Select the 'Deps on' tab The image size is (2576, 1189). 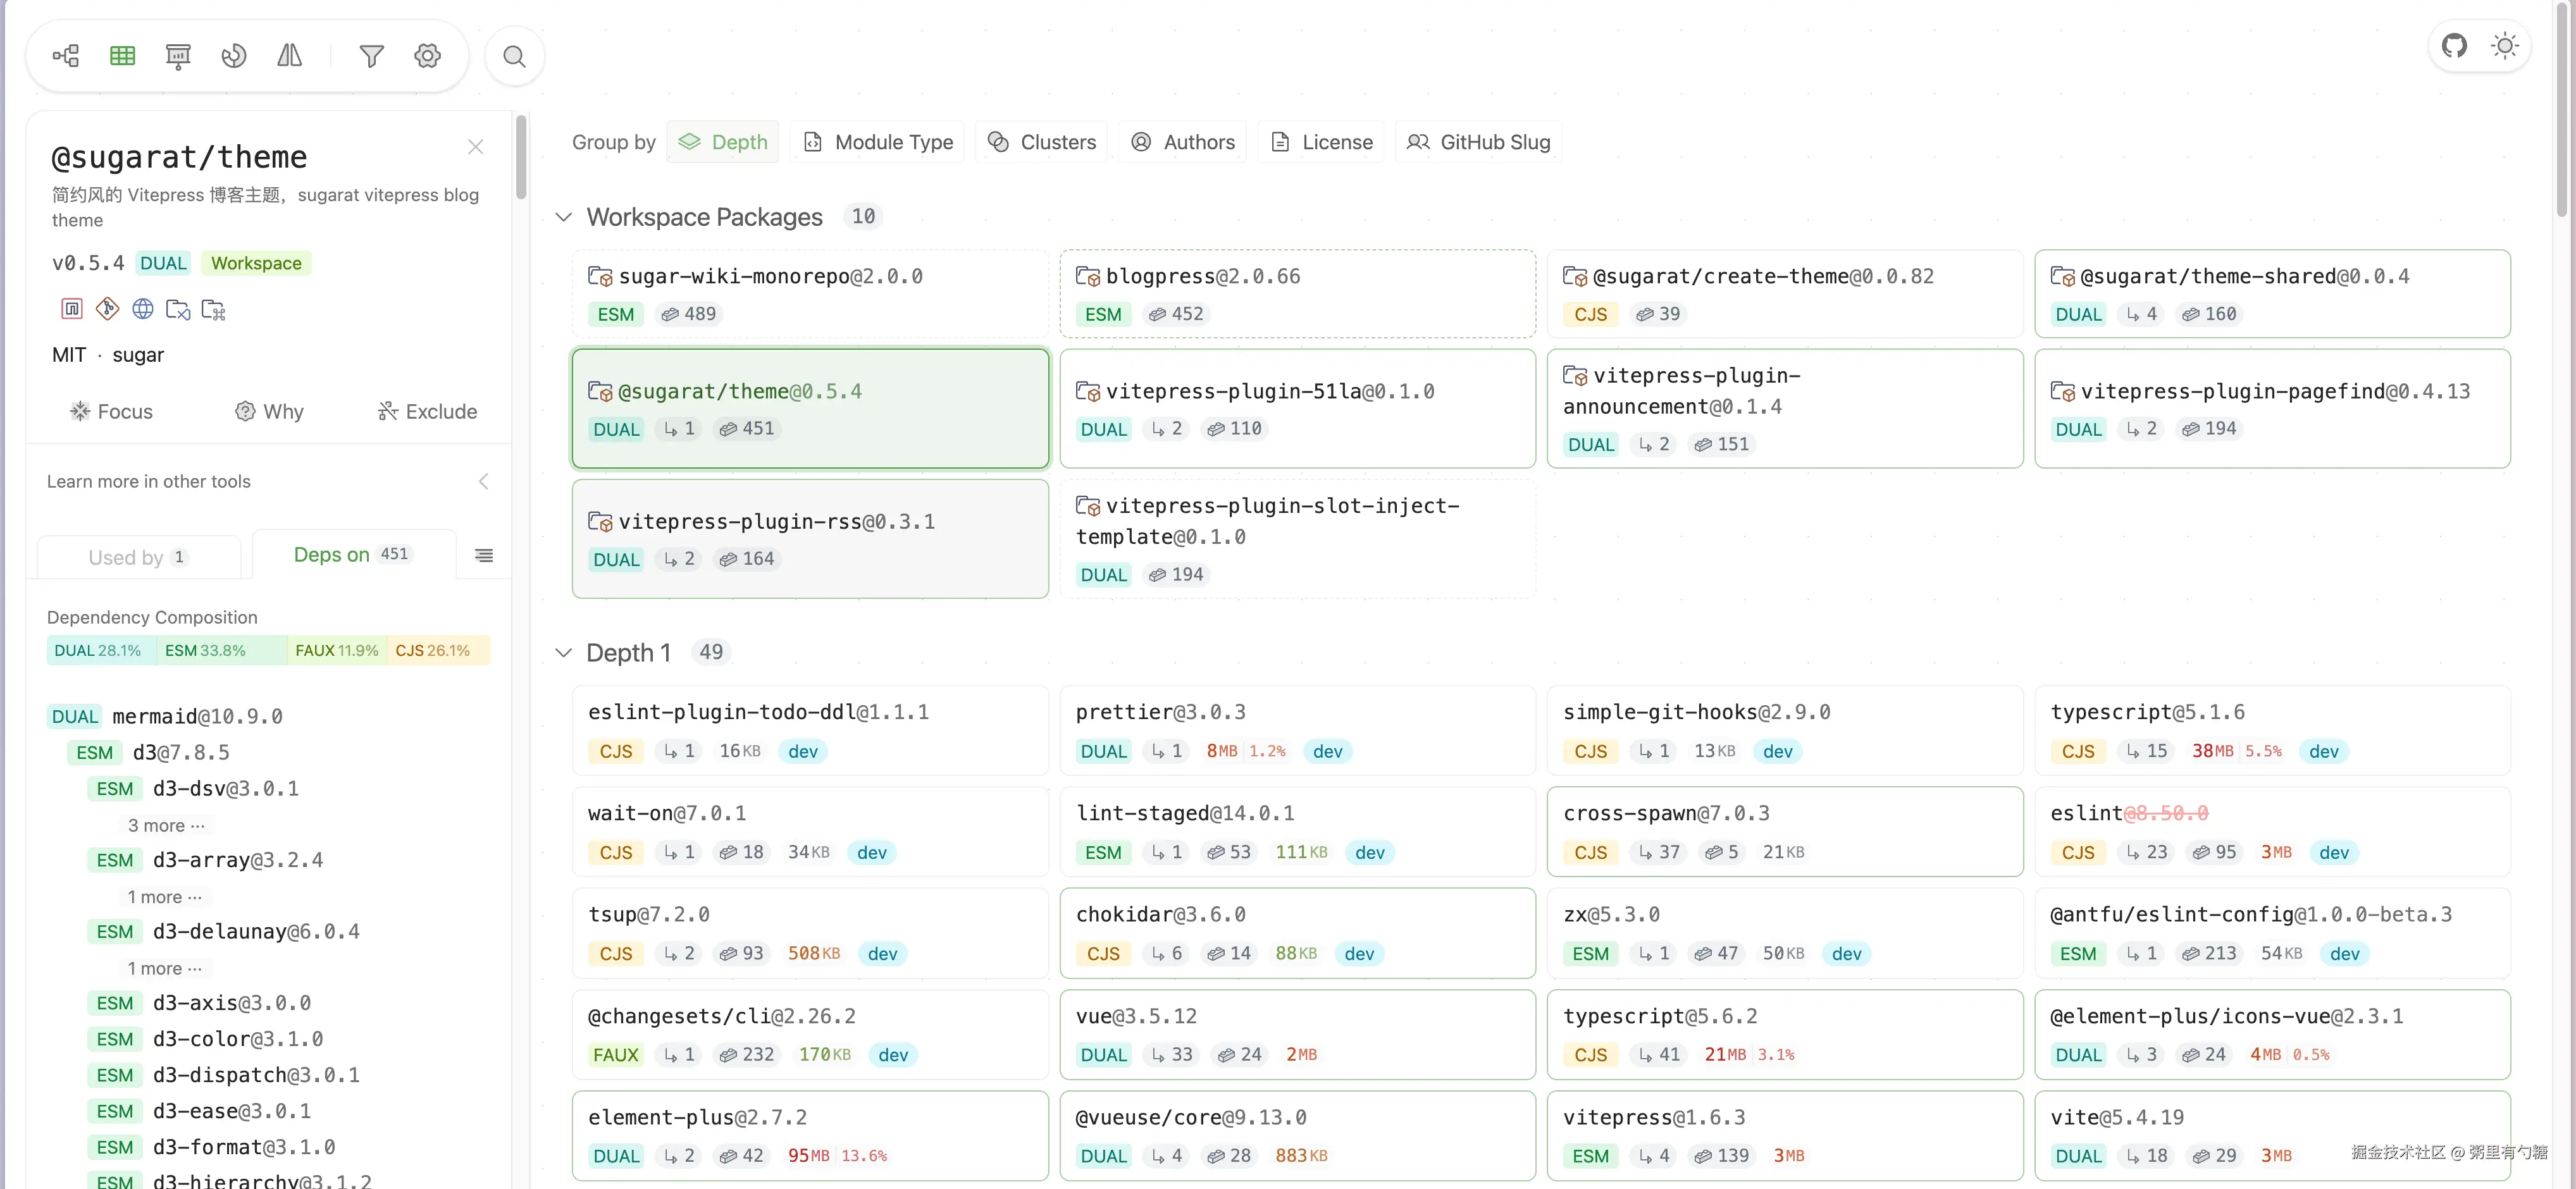tap(352, 554)
